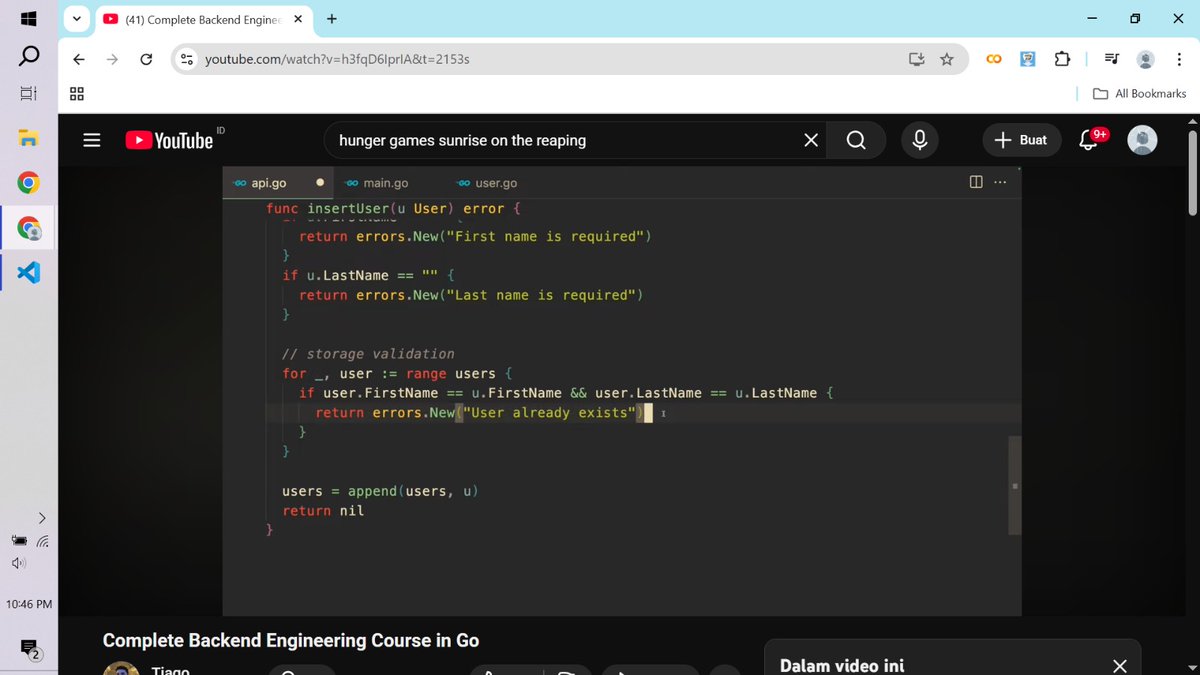Click the YouTube search magnifier button

tap(855, 140)
